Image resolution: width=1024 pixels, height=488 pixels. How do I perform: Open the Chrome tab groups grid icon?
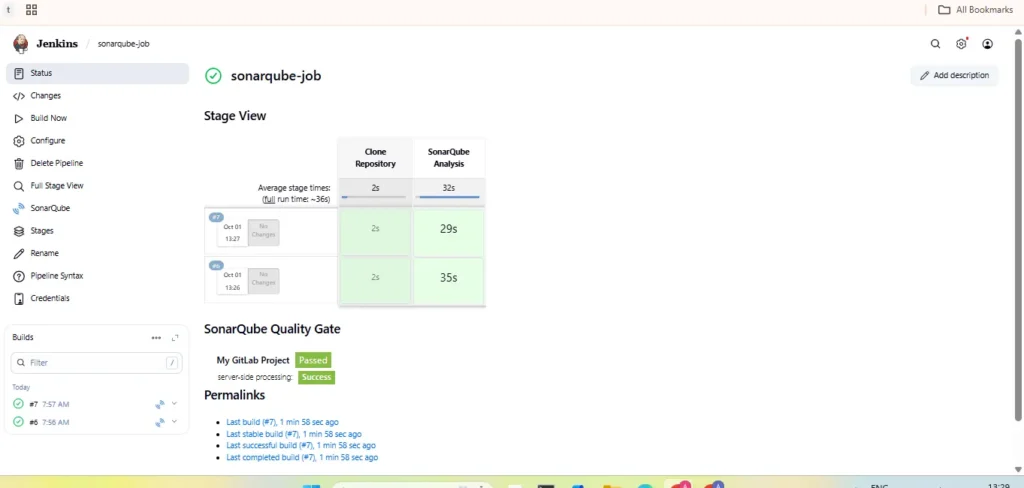click(31, 10)
